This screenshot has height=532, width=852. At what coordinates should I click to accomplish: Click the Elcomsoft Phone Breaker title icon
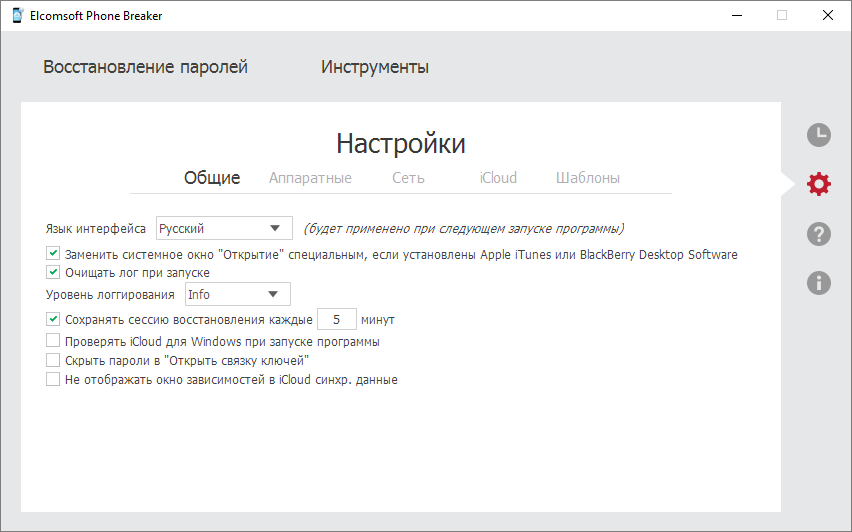pyautogui.click(x=17, y=16)
